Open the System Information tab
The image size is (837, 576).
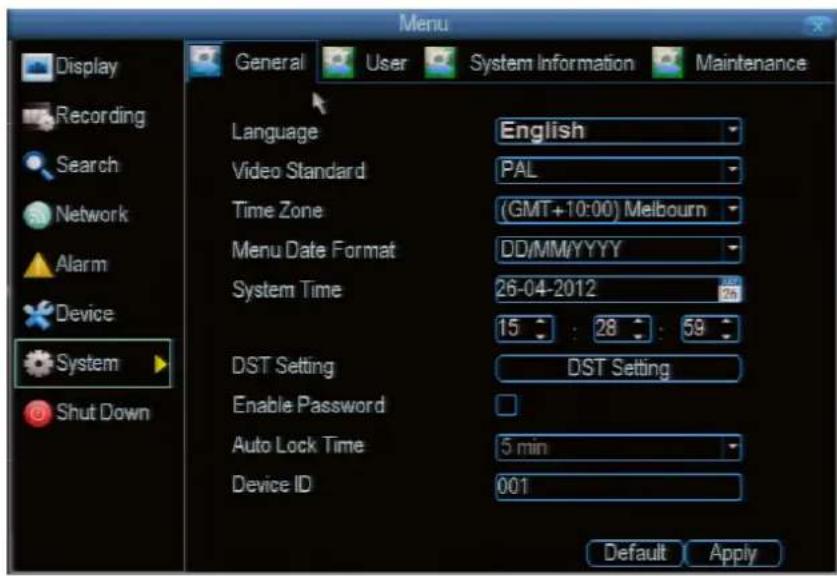coord(530,63)
